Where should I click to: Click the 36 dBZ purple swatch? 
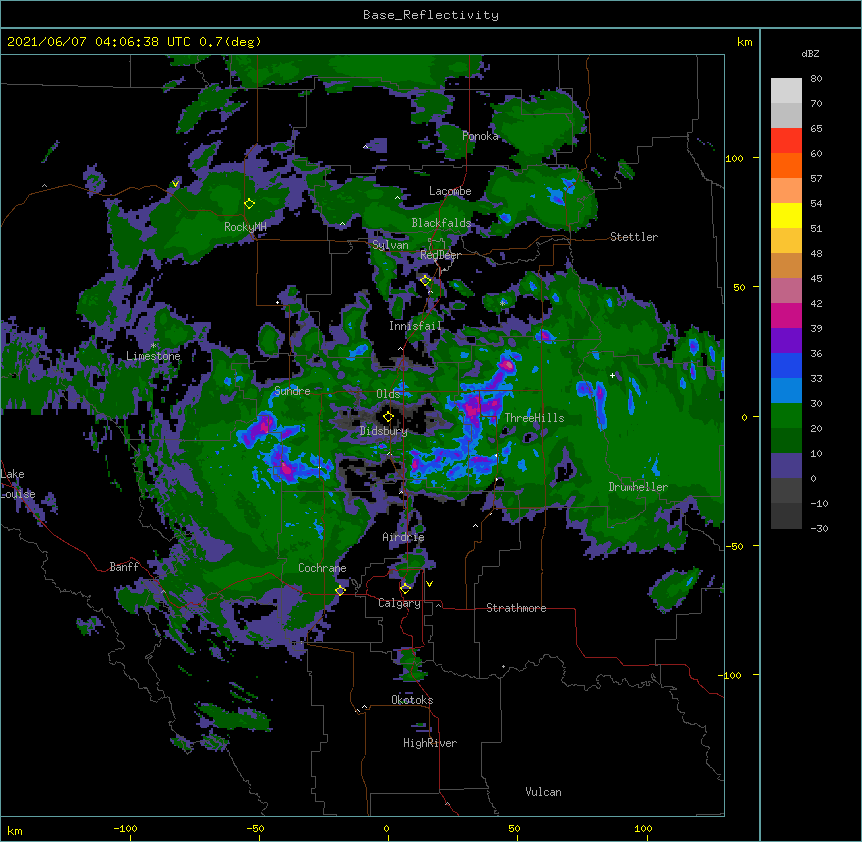pyautogui.click(x=786, y=341)
